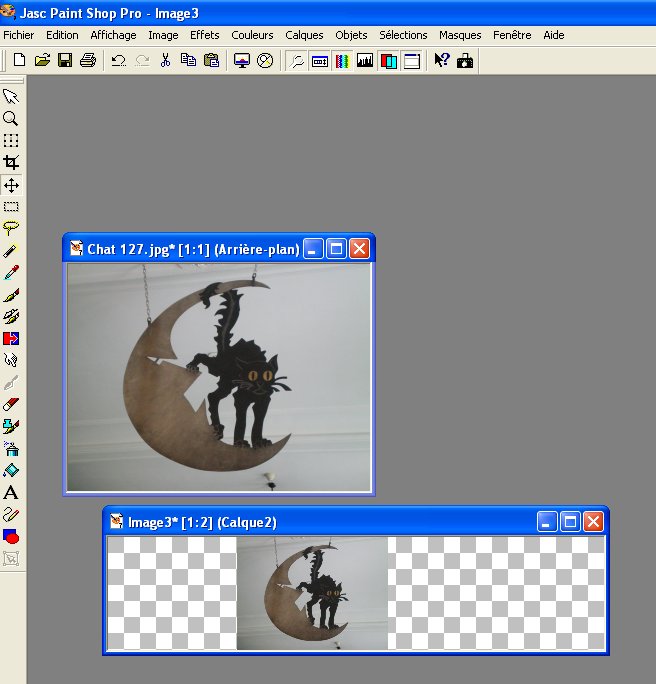Screen dimensions: 656x684
Task: Save the image with floppy icon
Action: coord(65,60)
